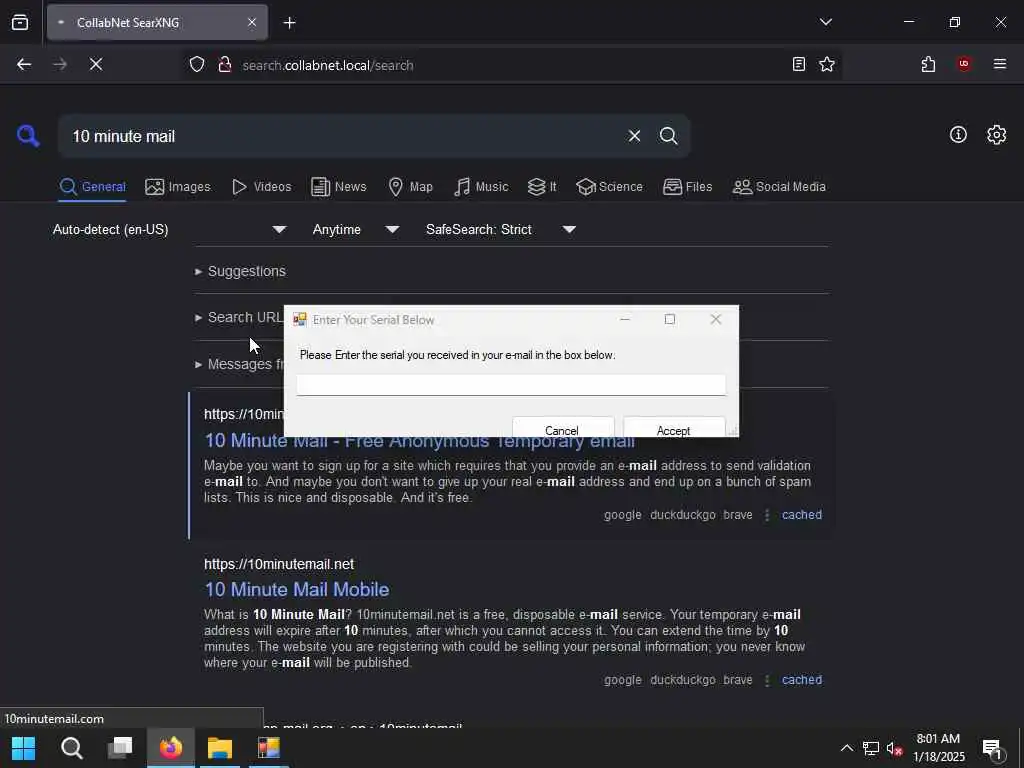Open SearXNG preferences gear icon

996,135
